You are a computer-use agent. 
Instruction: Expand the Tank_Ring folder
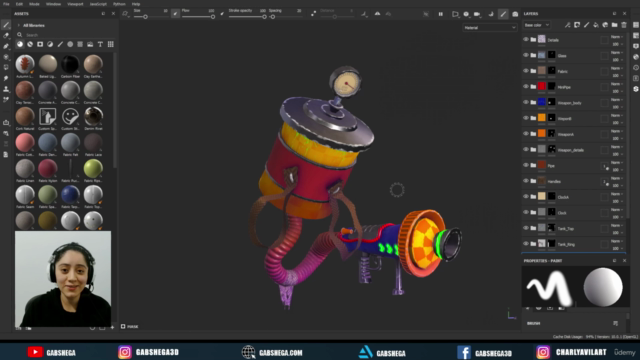point(533,244)
